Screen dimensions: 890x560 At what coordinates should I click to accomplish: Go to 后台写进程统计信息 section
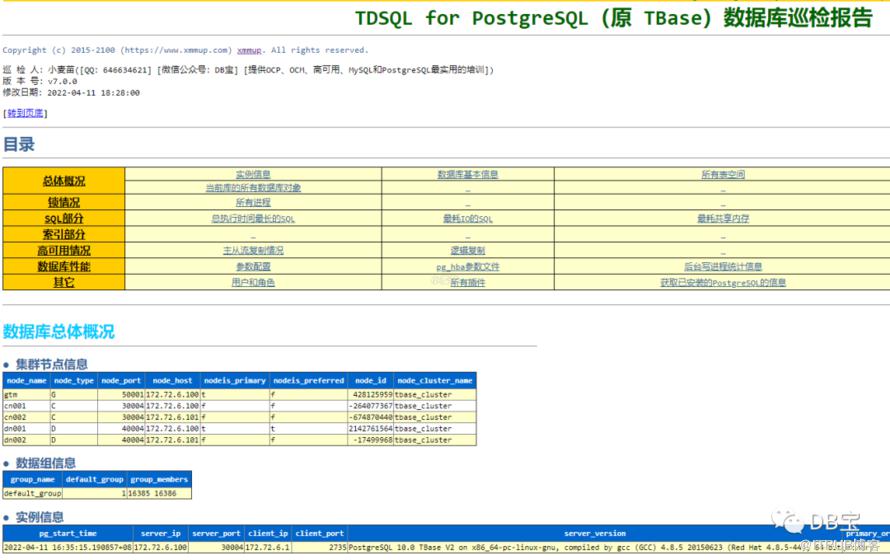pos(722,267)
